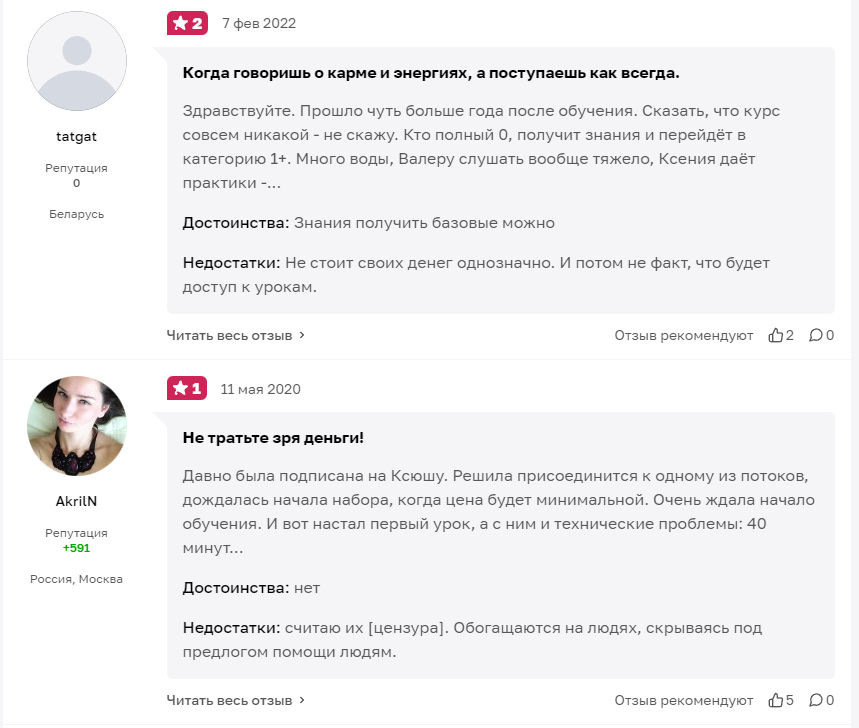Open tatgat's default avatar picture
859x728 pixels.
76,61
